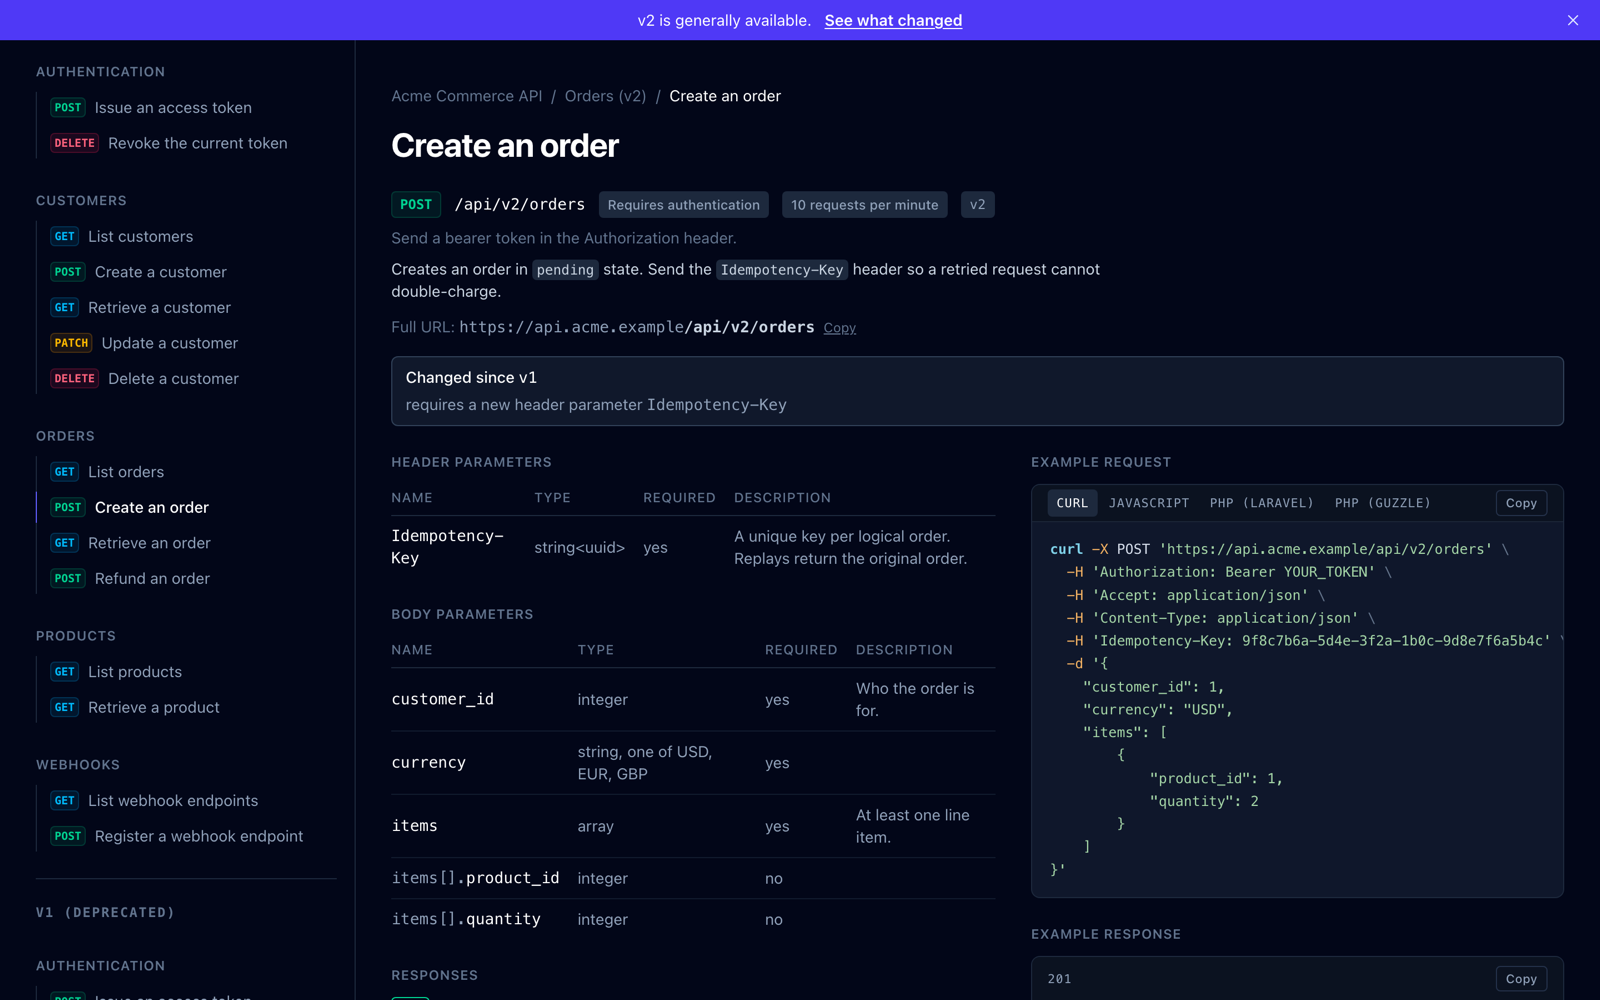Dismiss the v2 announcement banner
Viewport: 1600px width, 1000px height.
point(1573,20)
